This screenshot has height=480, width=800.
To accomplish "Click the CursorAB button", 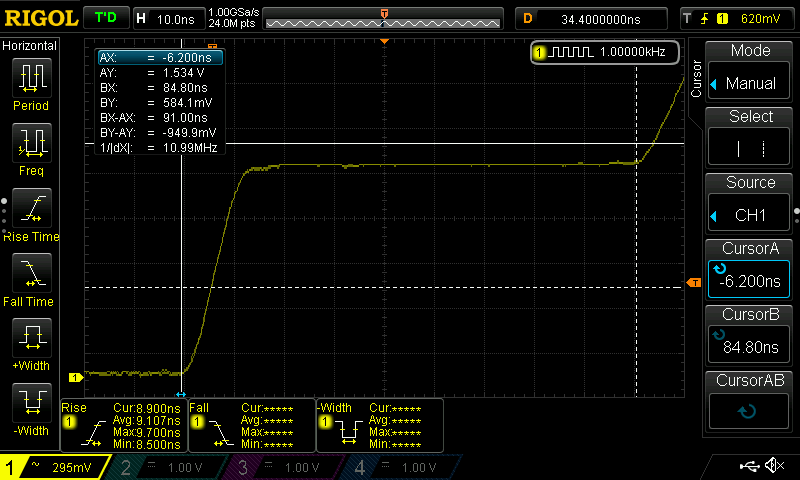I will tap(749, 411).
